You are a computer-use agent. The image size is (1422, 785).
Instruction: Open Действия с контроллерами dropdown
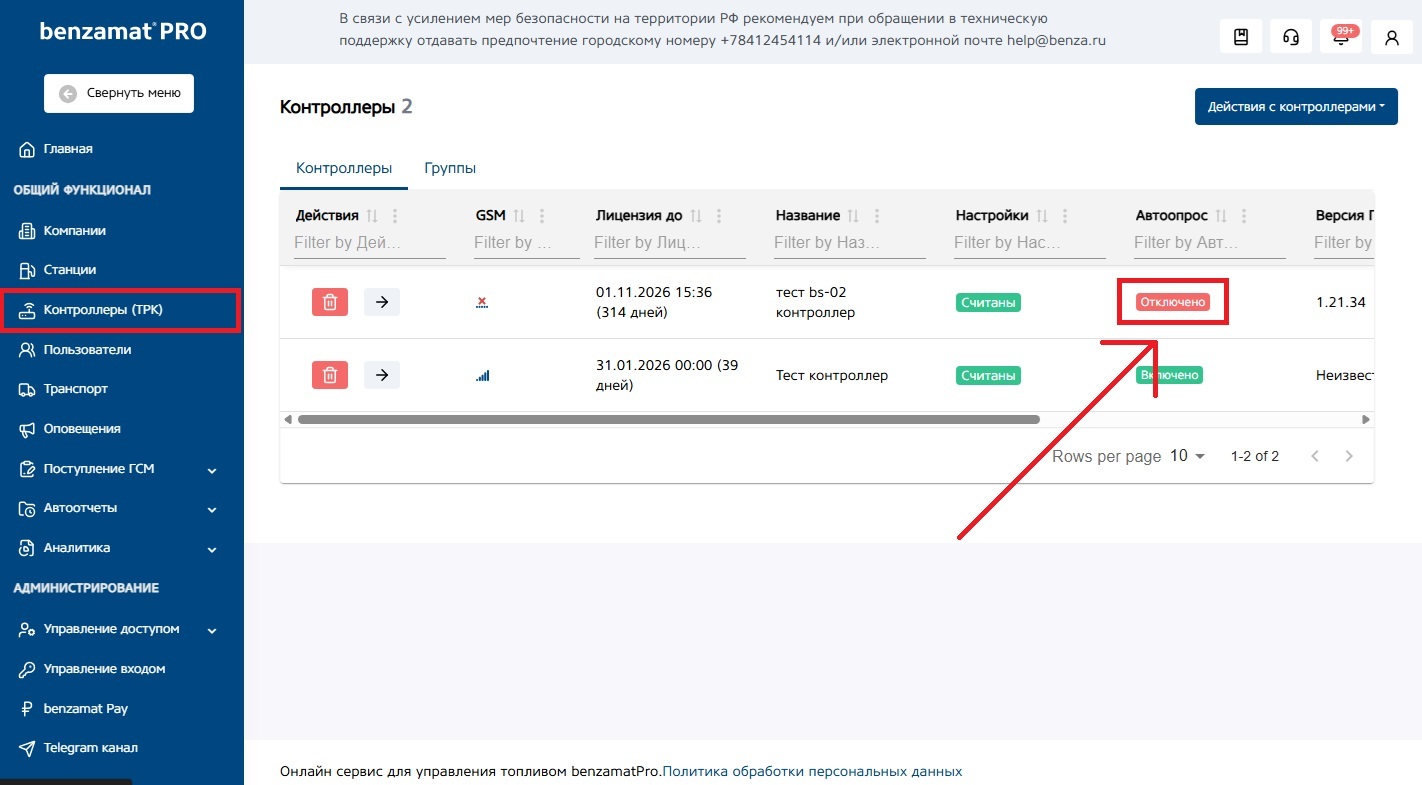coord(1296,107)
